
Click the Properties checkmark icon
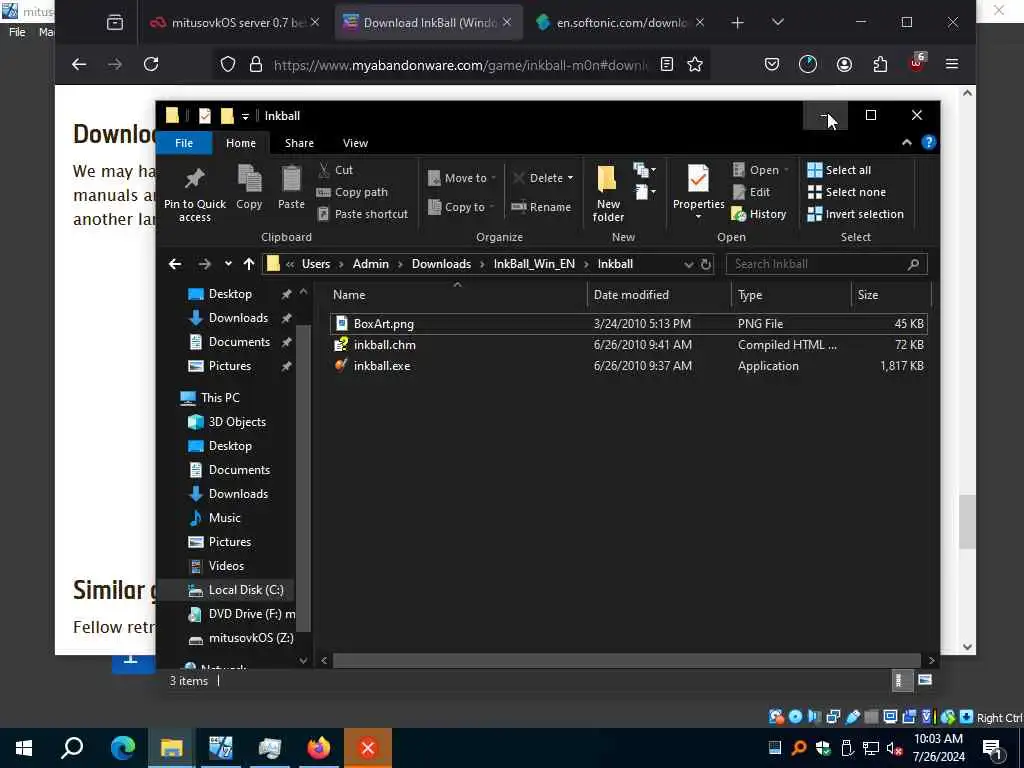point(698,180)
